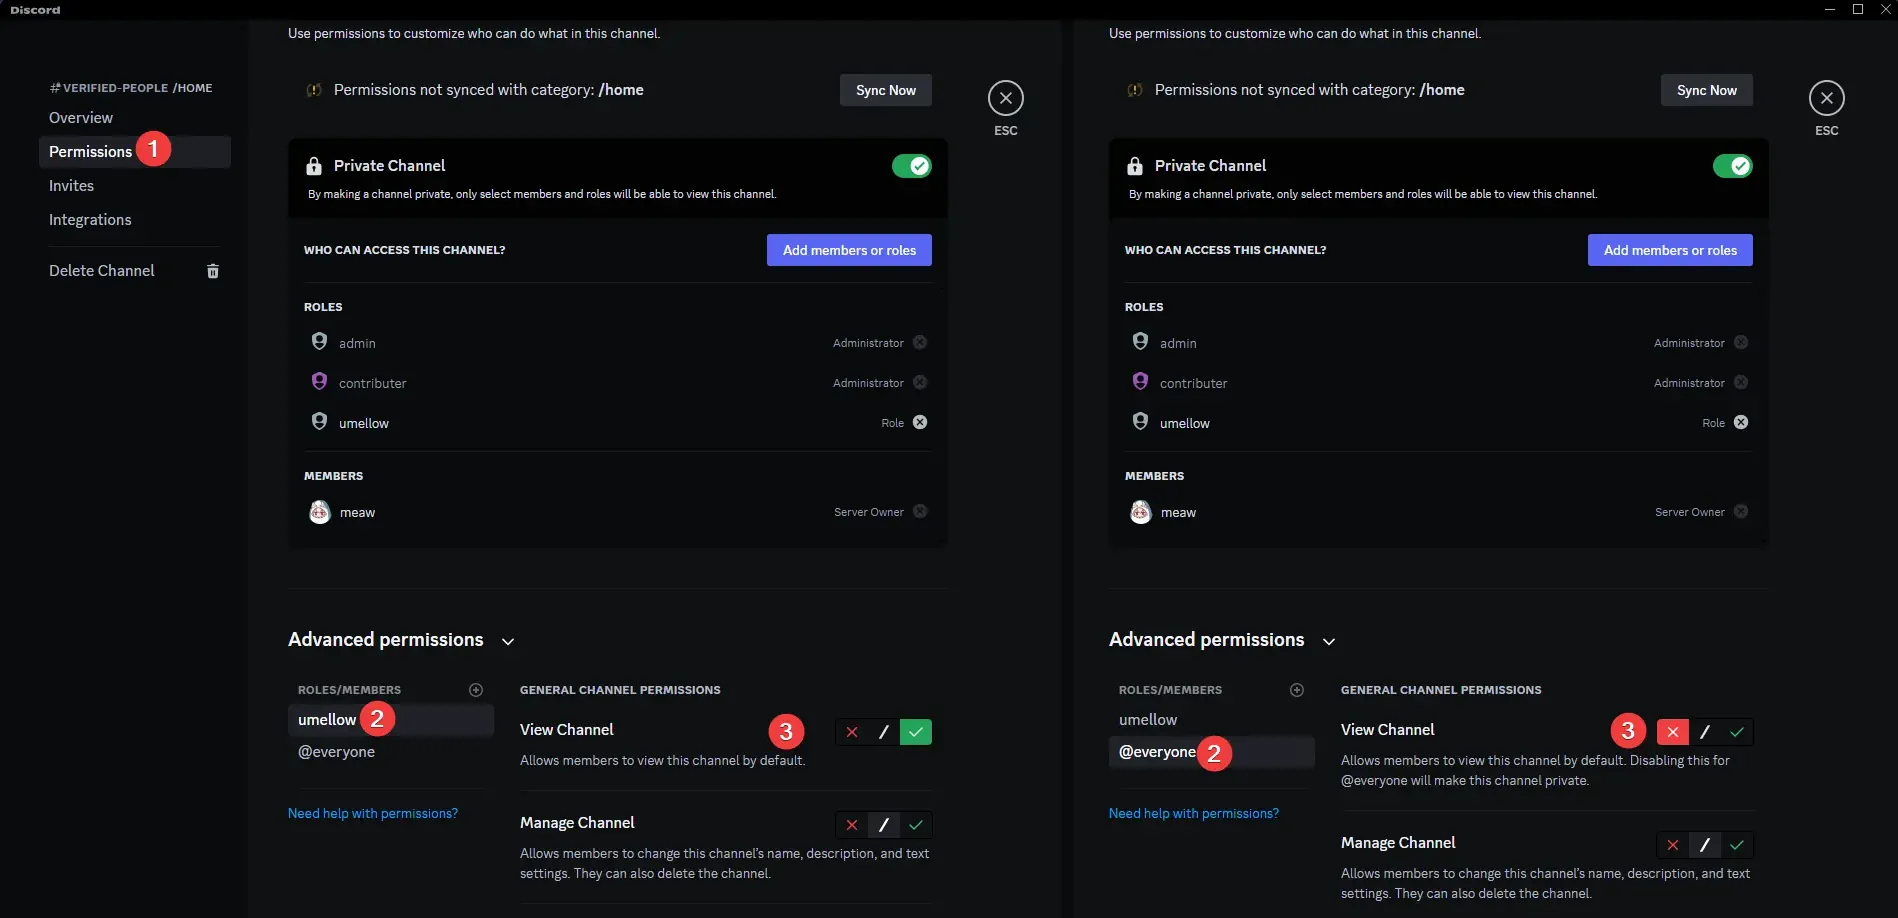The width and height of the screenshot is (1898, 918).
Task: Click sync warning icon in left panel
Action: click(x=314, y=90)
